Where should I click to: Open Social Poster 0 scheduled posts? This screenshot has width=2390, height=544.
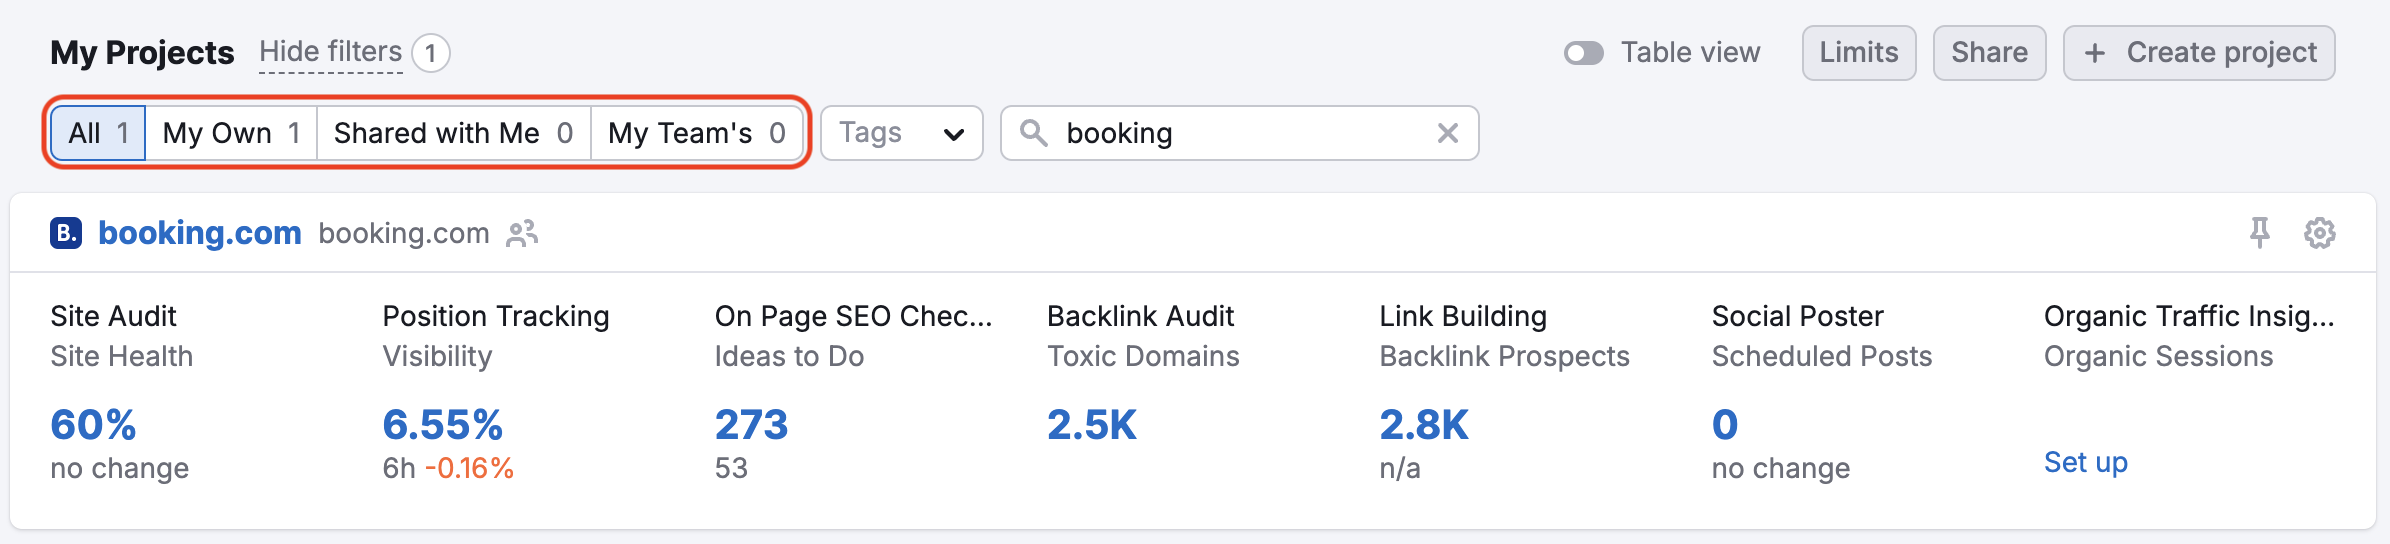(x=1725, y=425)
